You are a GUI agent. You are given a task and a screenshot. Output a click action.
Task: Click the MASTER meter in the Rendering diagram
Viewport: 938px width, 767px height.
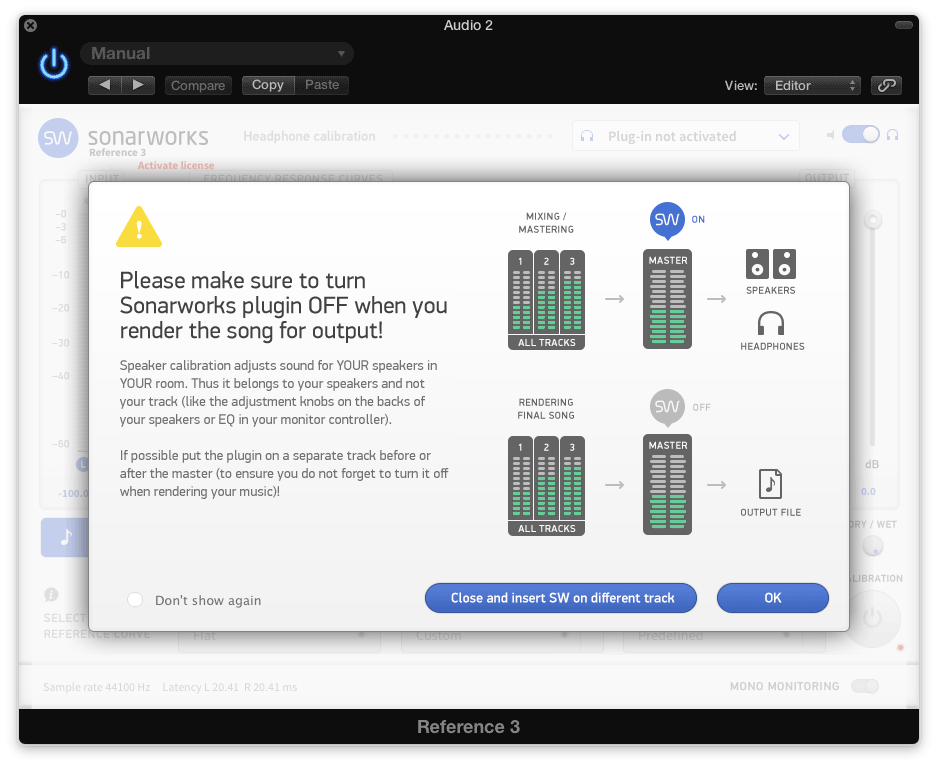pyautogui.click(x=667, y=485)
